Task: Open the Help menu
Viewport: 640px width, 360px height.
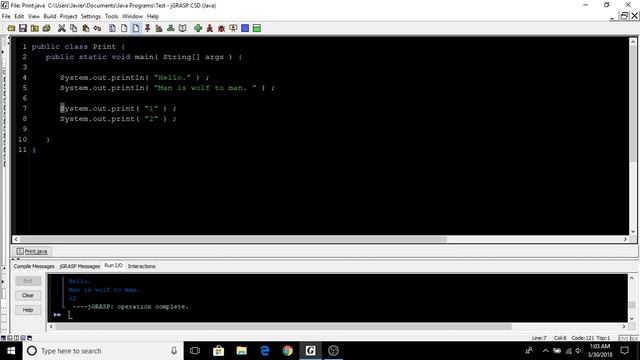Action: (153, 16)
